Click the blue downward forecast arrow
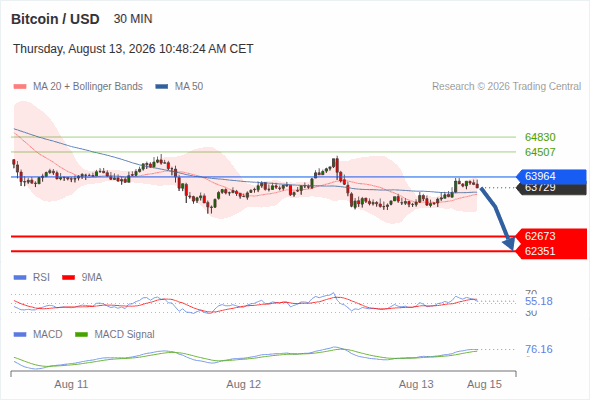This screenshot has height=400, width=590. pos(497,218)
